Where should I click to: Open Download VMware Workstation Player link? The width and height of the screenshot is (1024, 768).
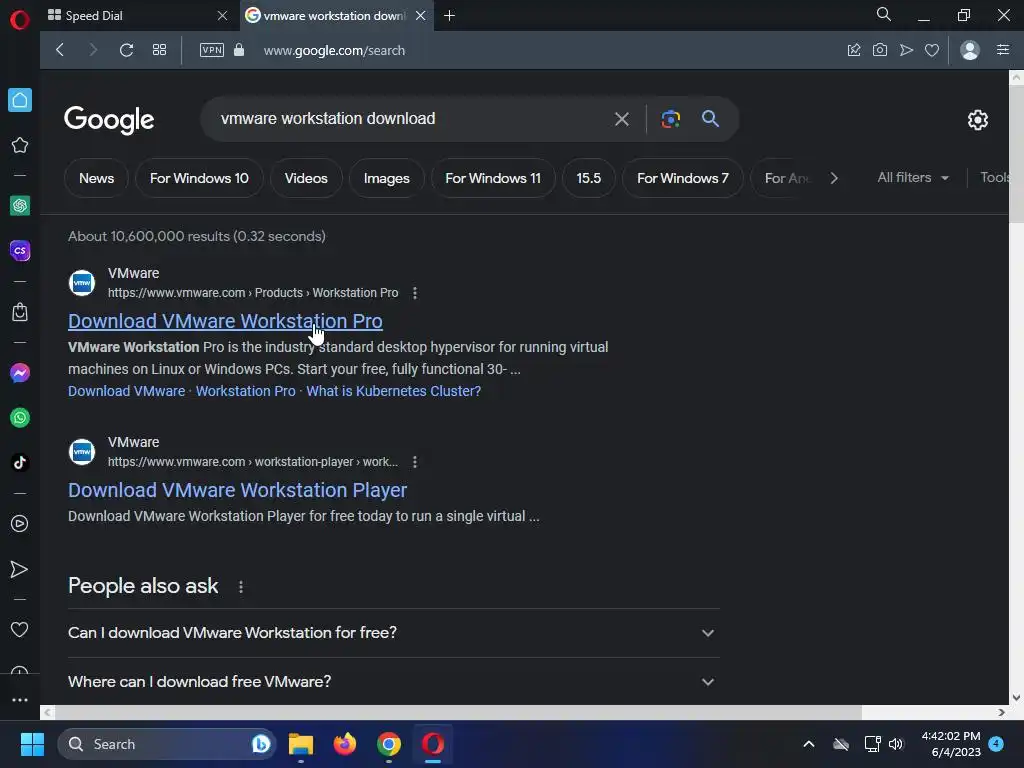[238, 490]
